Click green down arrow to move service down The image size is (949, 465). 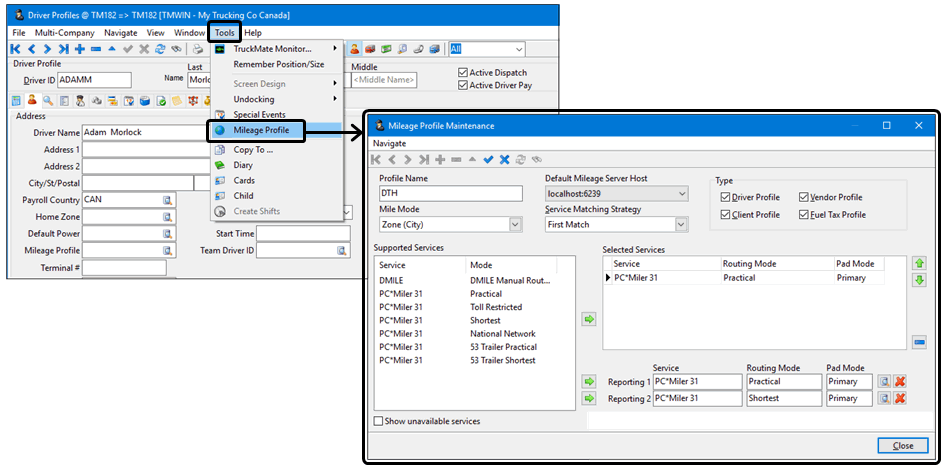(x=919, y=280)
